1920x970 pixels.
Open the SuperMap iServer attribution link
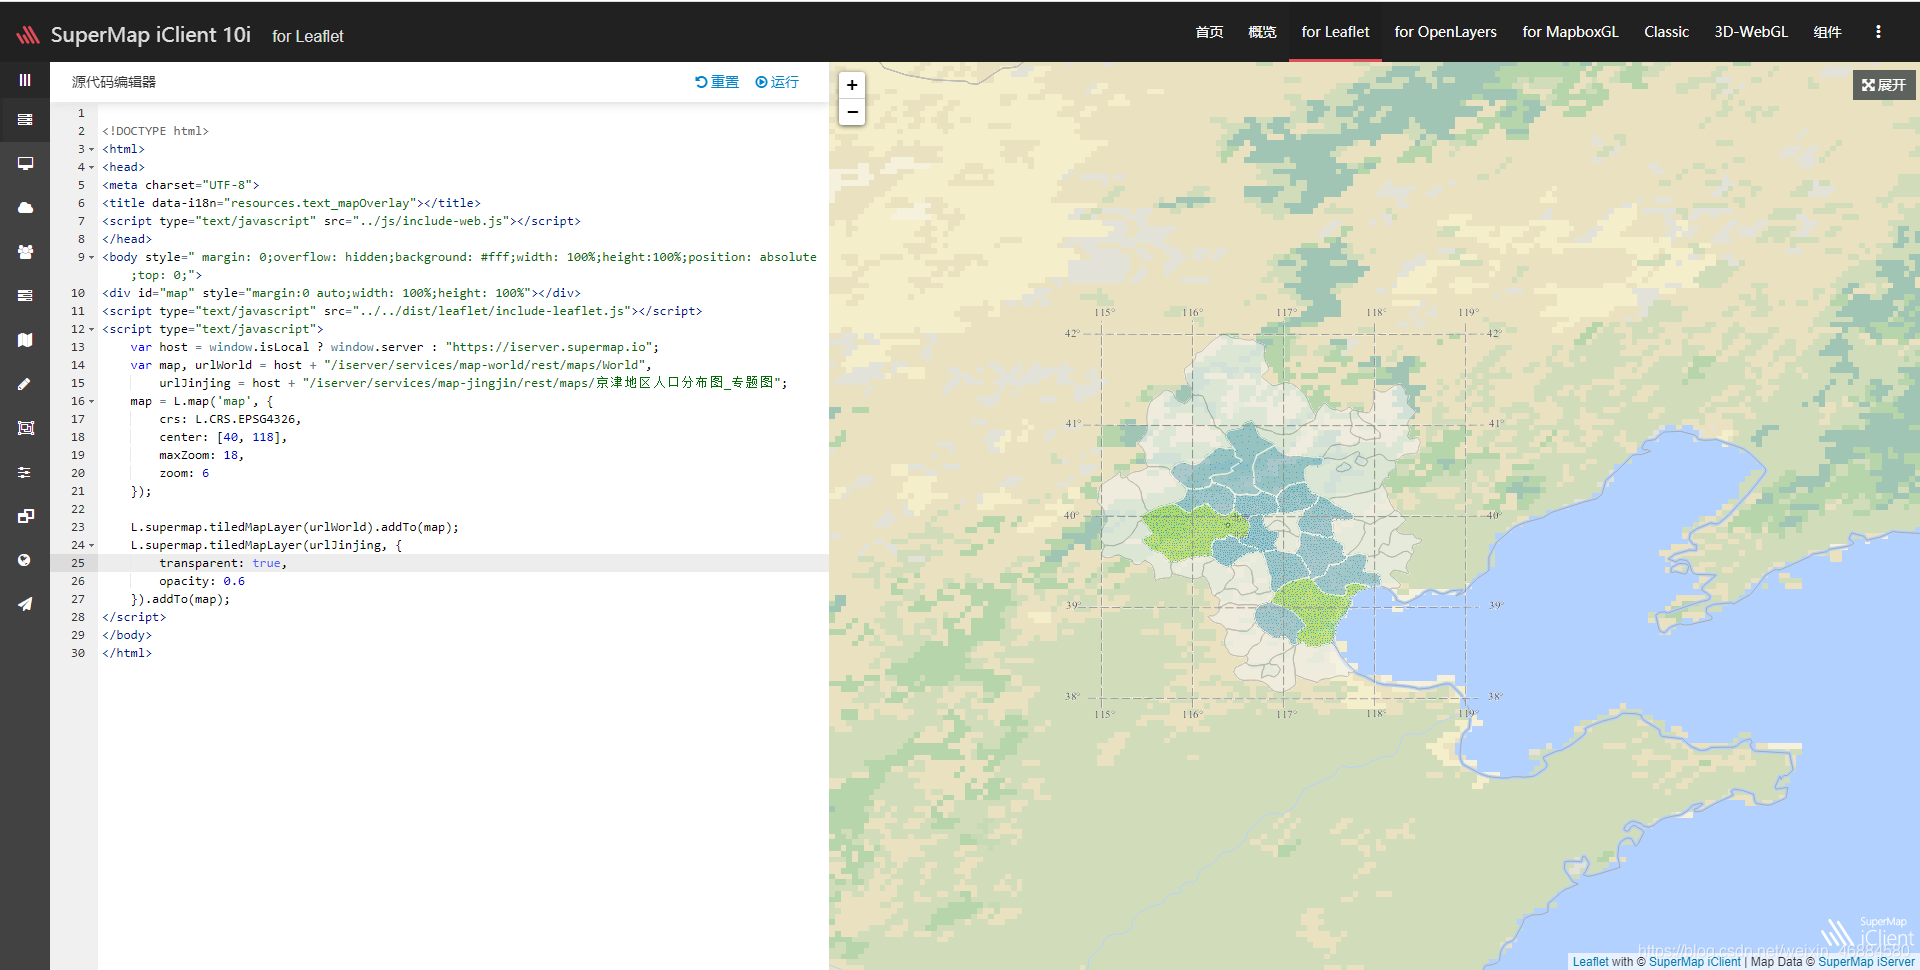1866,962
